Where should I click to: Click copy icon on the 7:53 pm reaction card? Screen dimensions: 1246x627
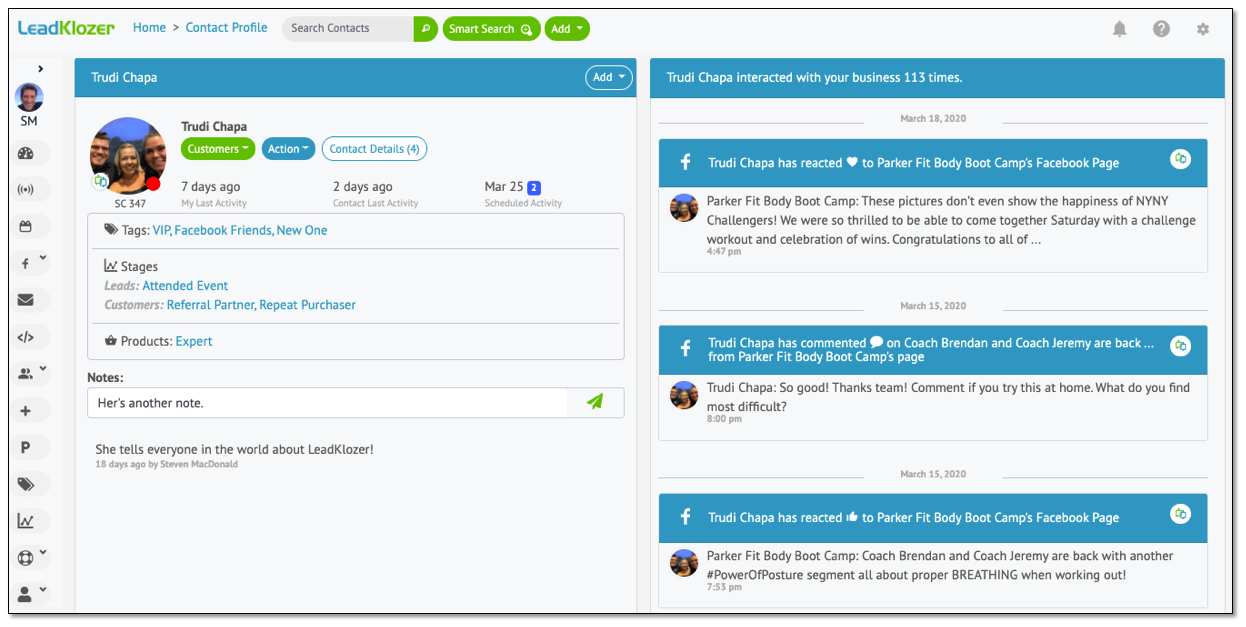(1181, 514)
